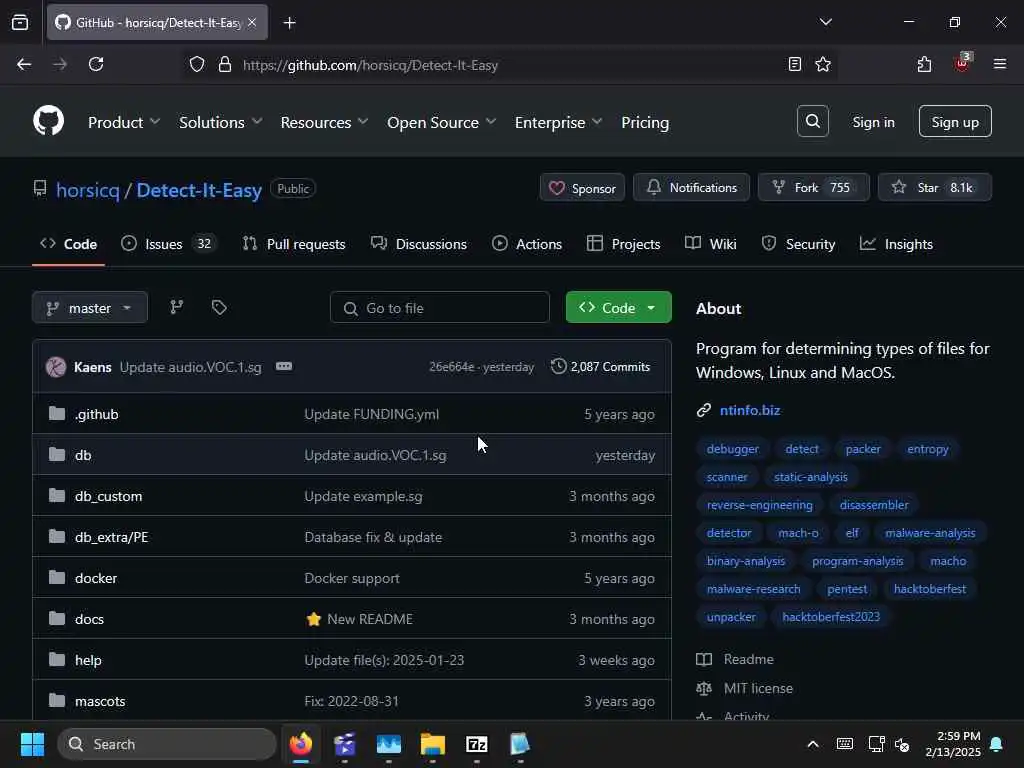1024x768 pixels.
Task: Star the repository
Action: point(935,187)
